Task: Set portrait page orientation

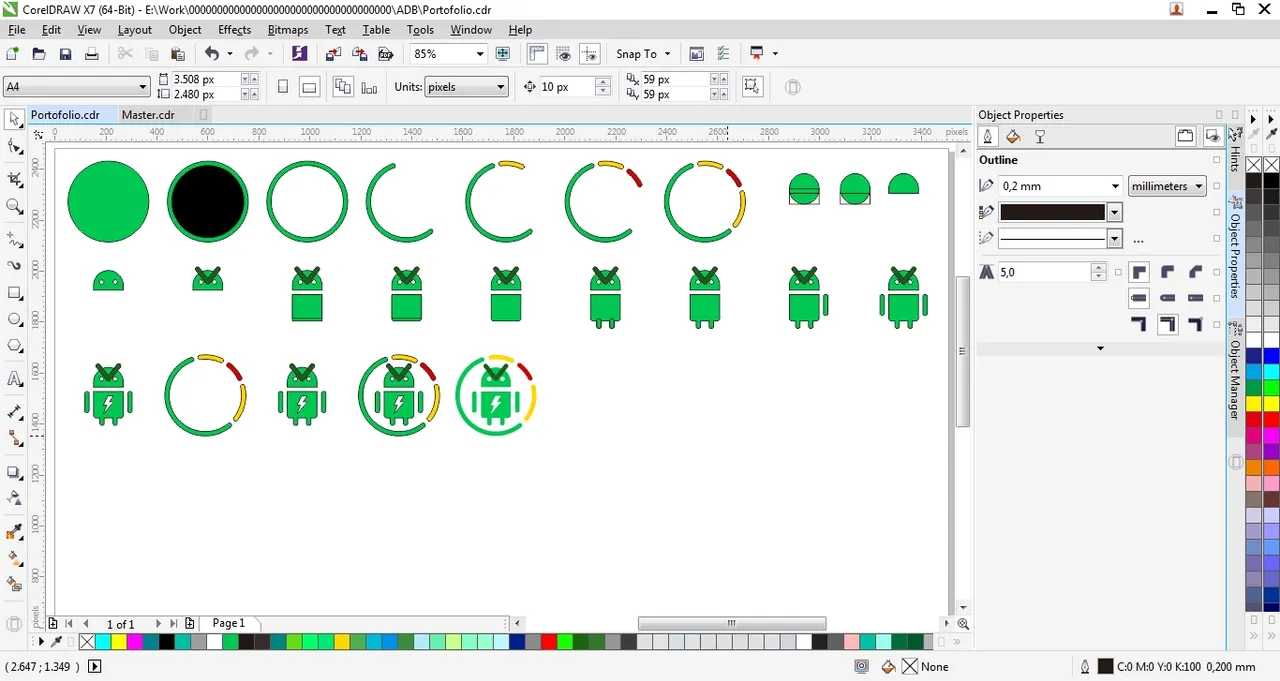Action: (x=283, y=87)
